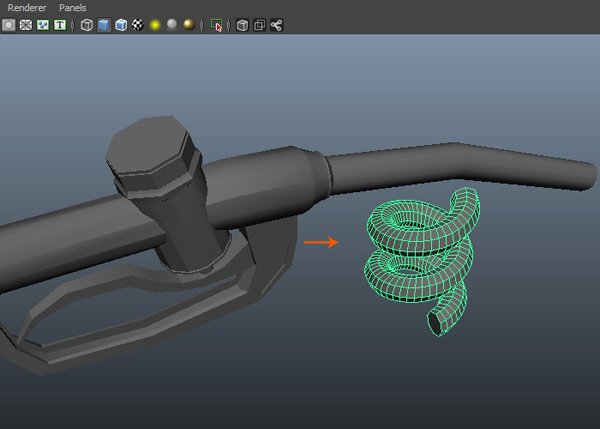Click the share-style node icon

click(276, 24)
